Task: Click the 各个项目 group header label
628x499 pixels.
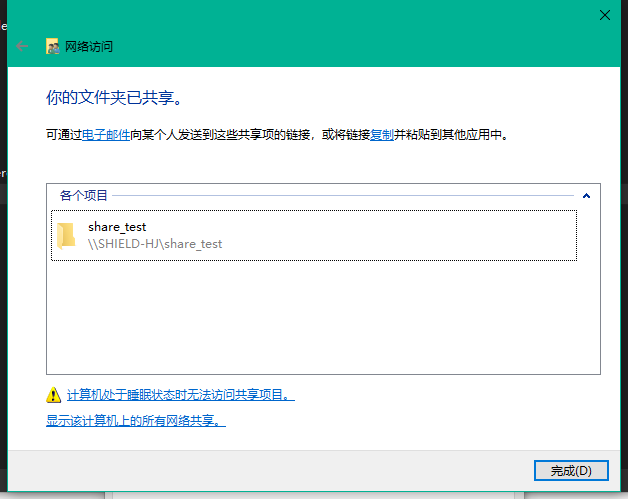Action: point(84,196)
